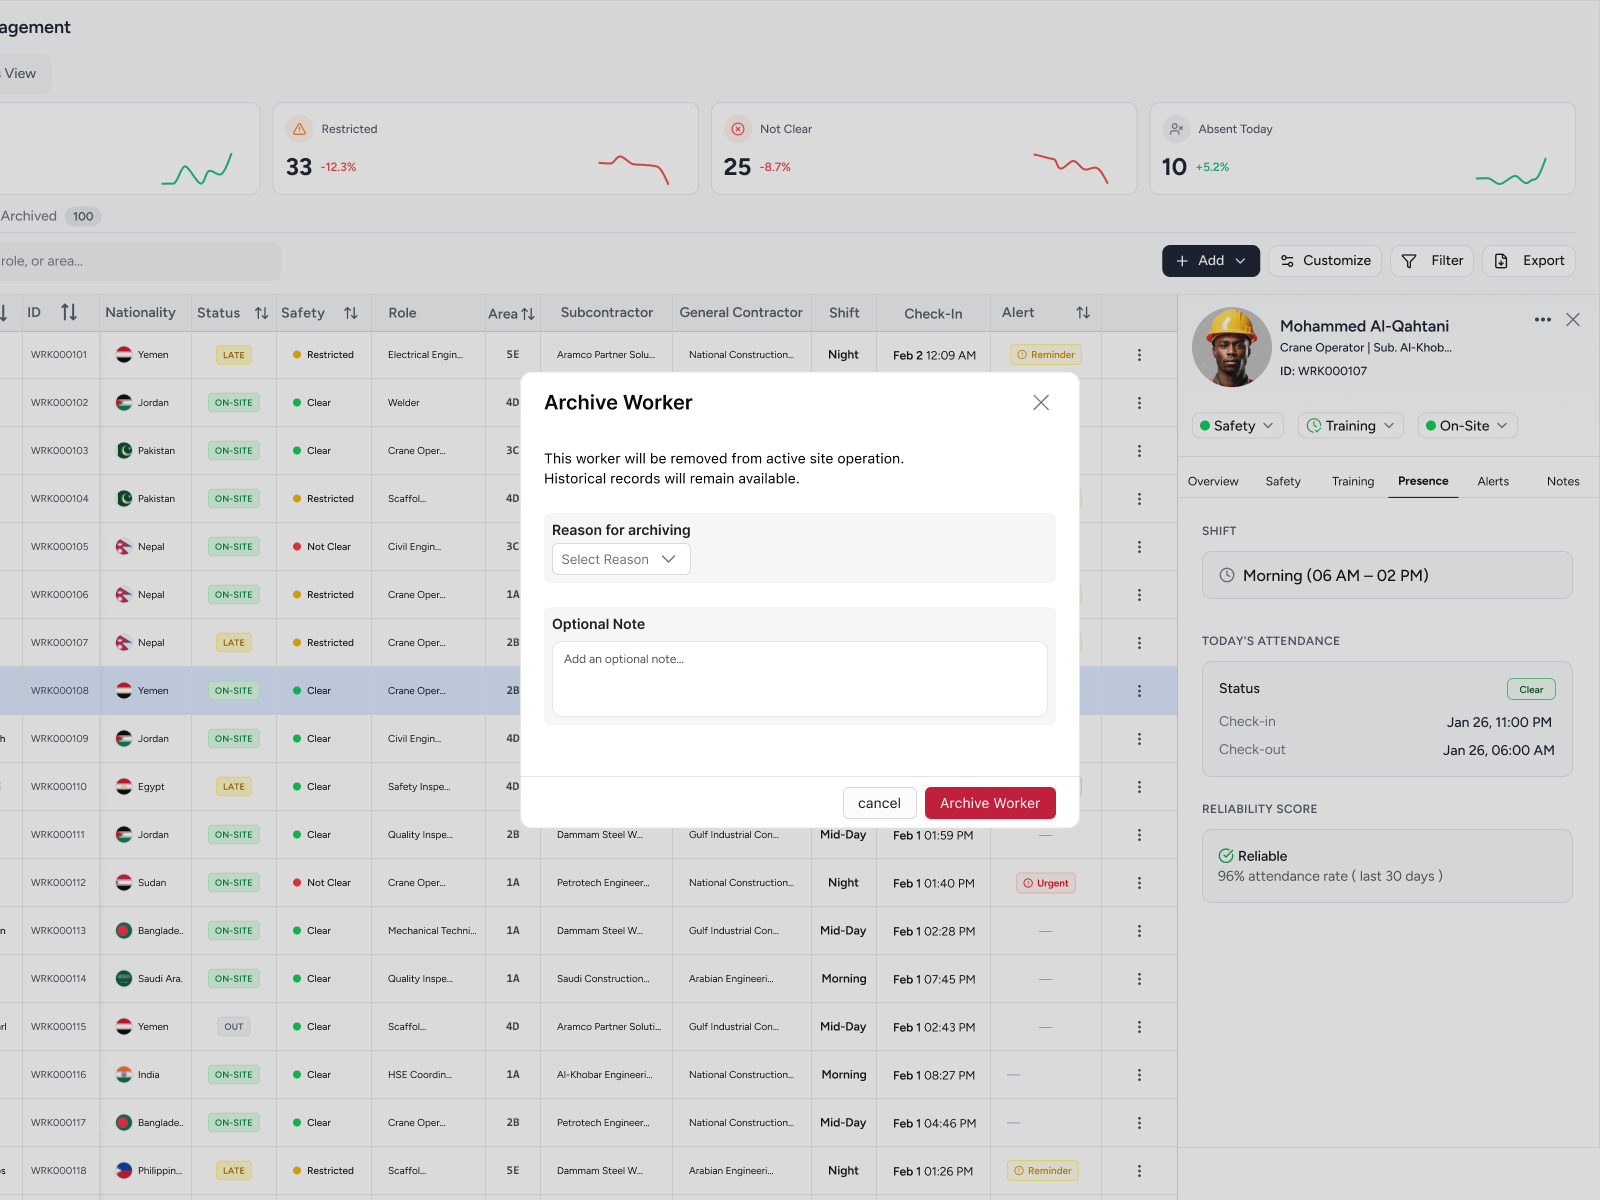Image resolution: width=1600 pixels, height=1200 pixels.
Task: Expand the Add button dropdown
Action: (1239, 260)
